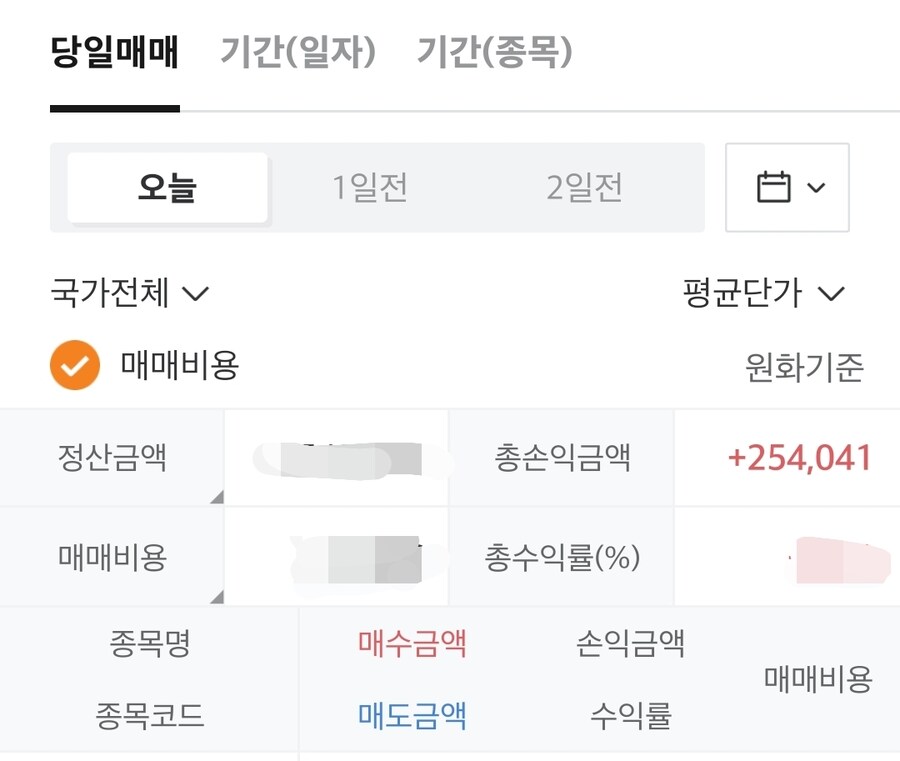Click the 수익률 column header

pos(630,716)
